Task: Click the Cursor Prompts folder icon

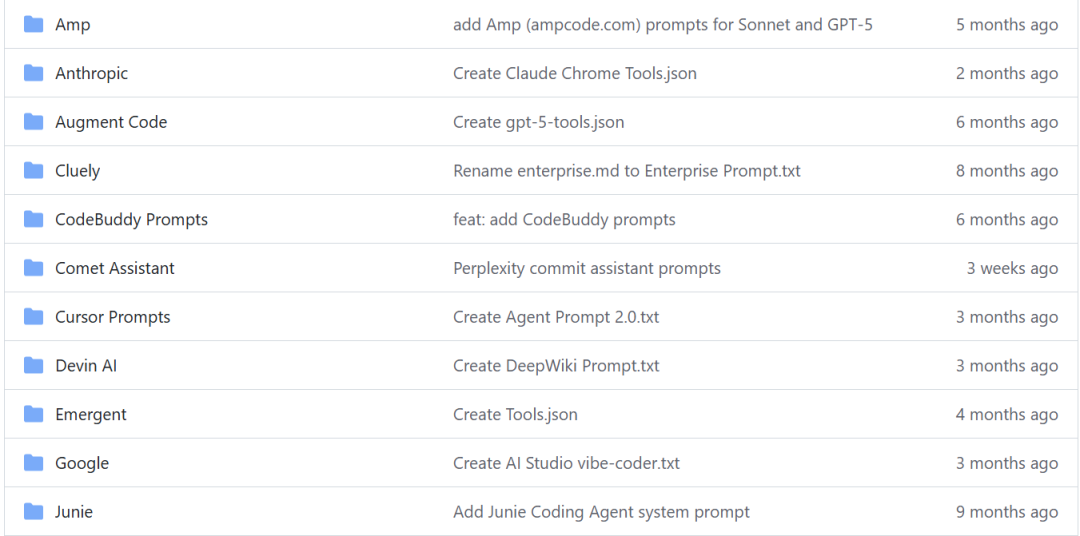Action: [x=34, y=317]
